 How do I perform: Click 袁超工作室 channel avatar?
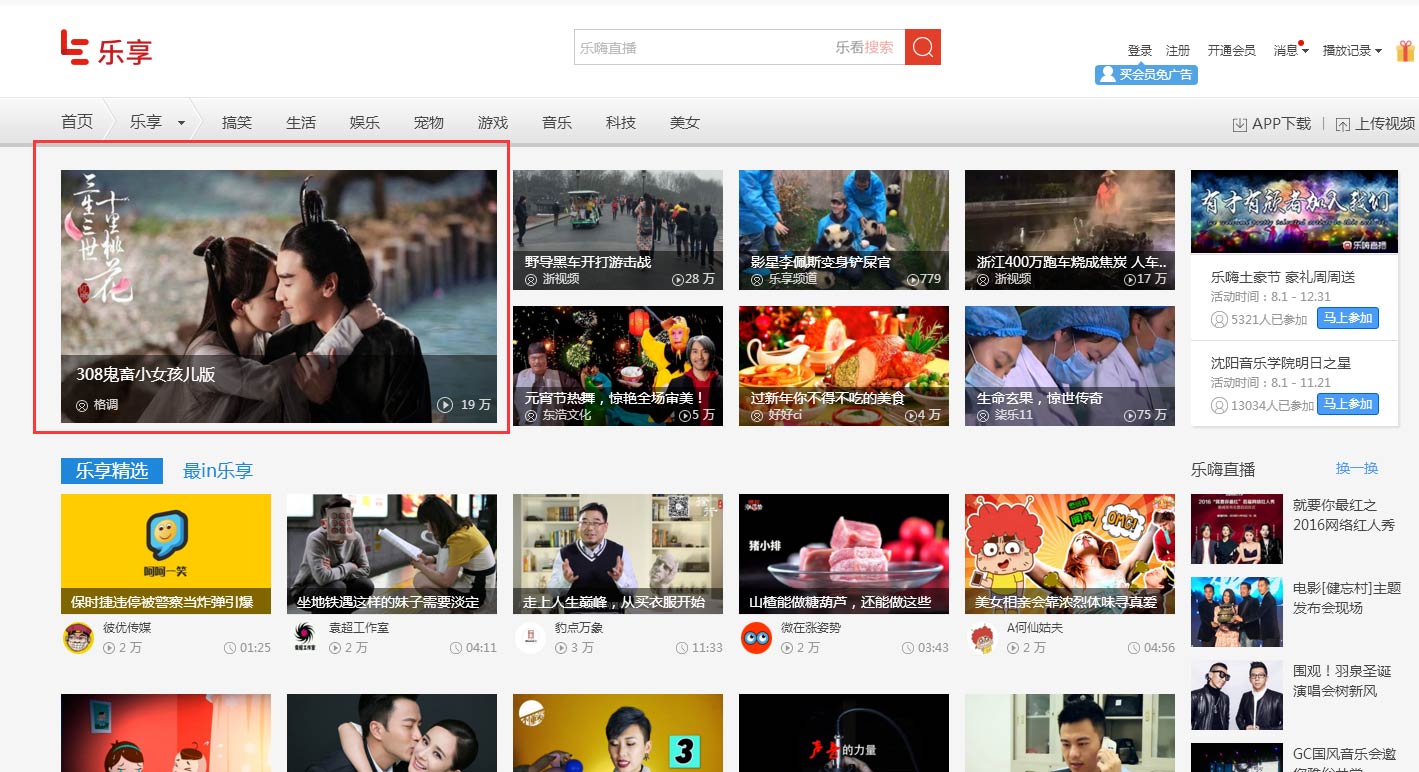(x=304, y=637)
